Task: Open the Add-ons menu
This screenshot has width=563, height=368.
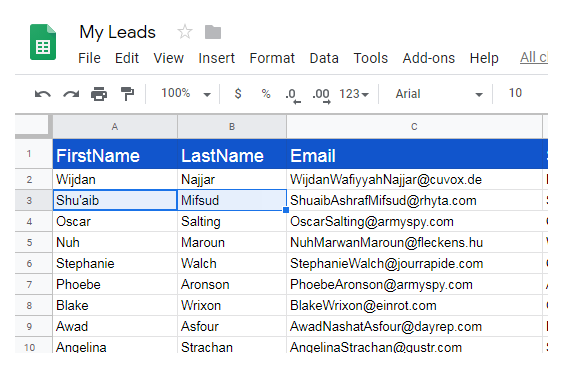Action: pyautogui.click(x=429, y=58)
